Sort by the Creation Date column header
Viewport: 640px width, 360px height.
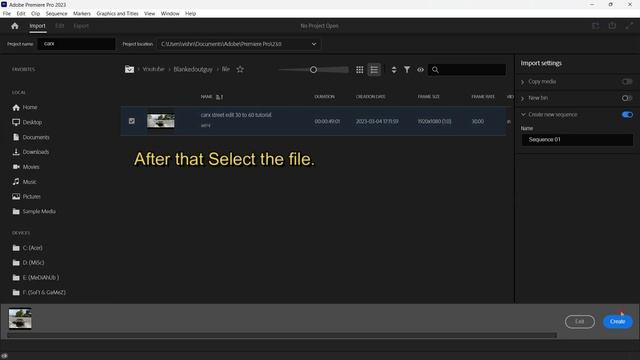pyautogui.click(x=371, y=97)
